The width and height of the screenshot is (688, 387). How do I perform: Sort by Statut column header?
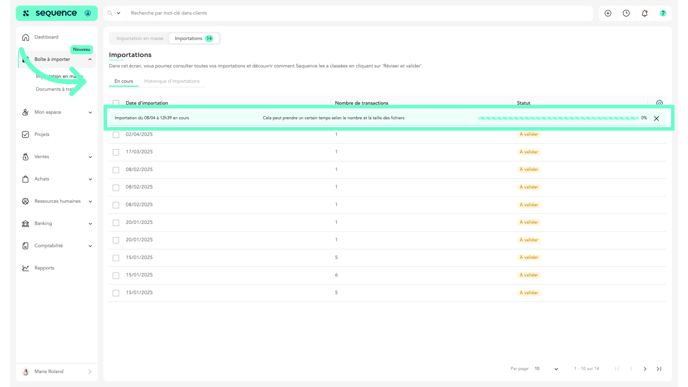[x=523, y=103]
